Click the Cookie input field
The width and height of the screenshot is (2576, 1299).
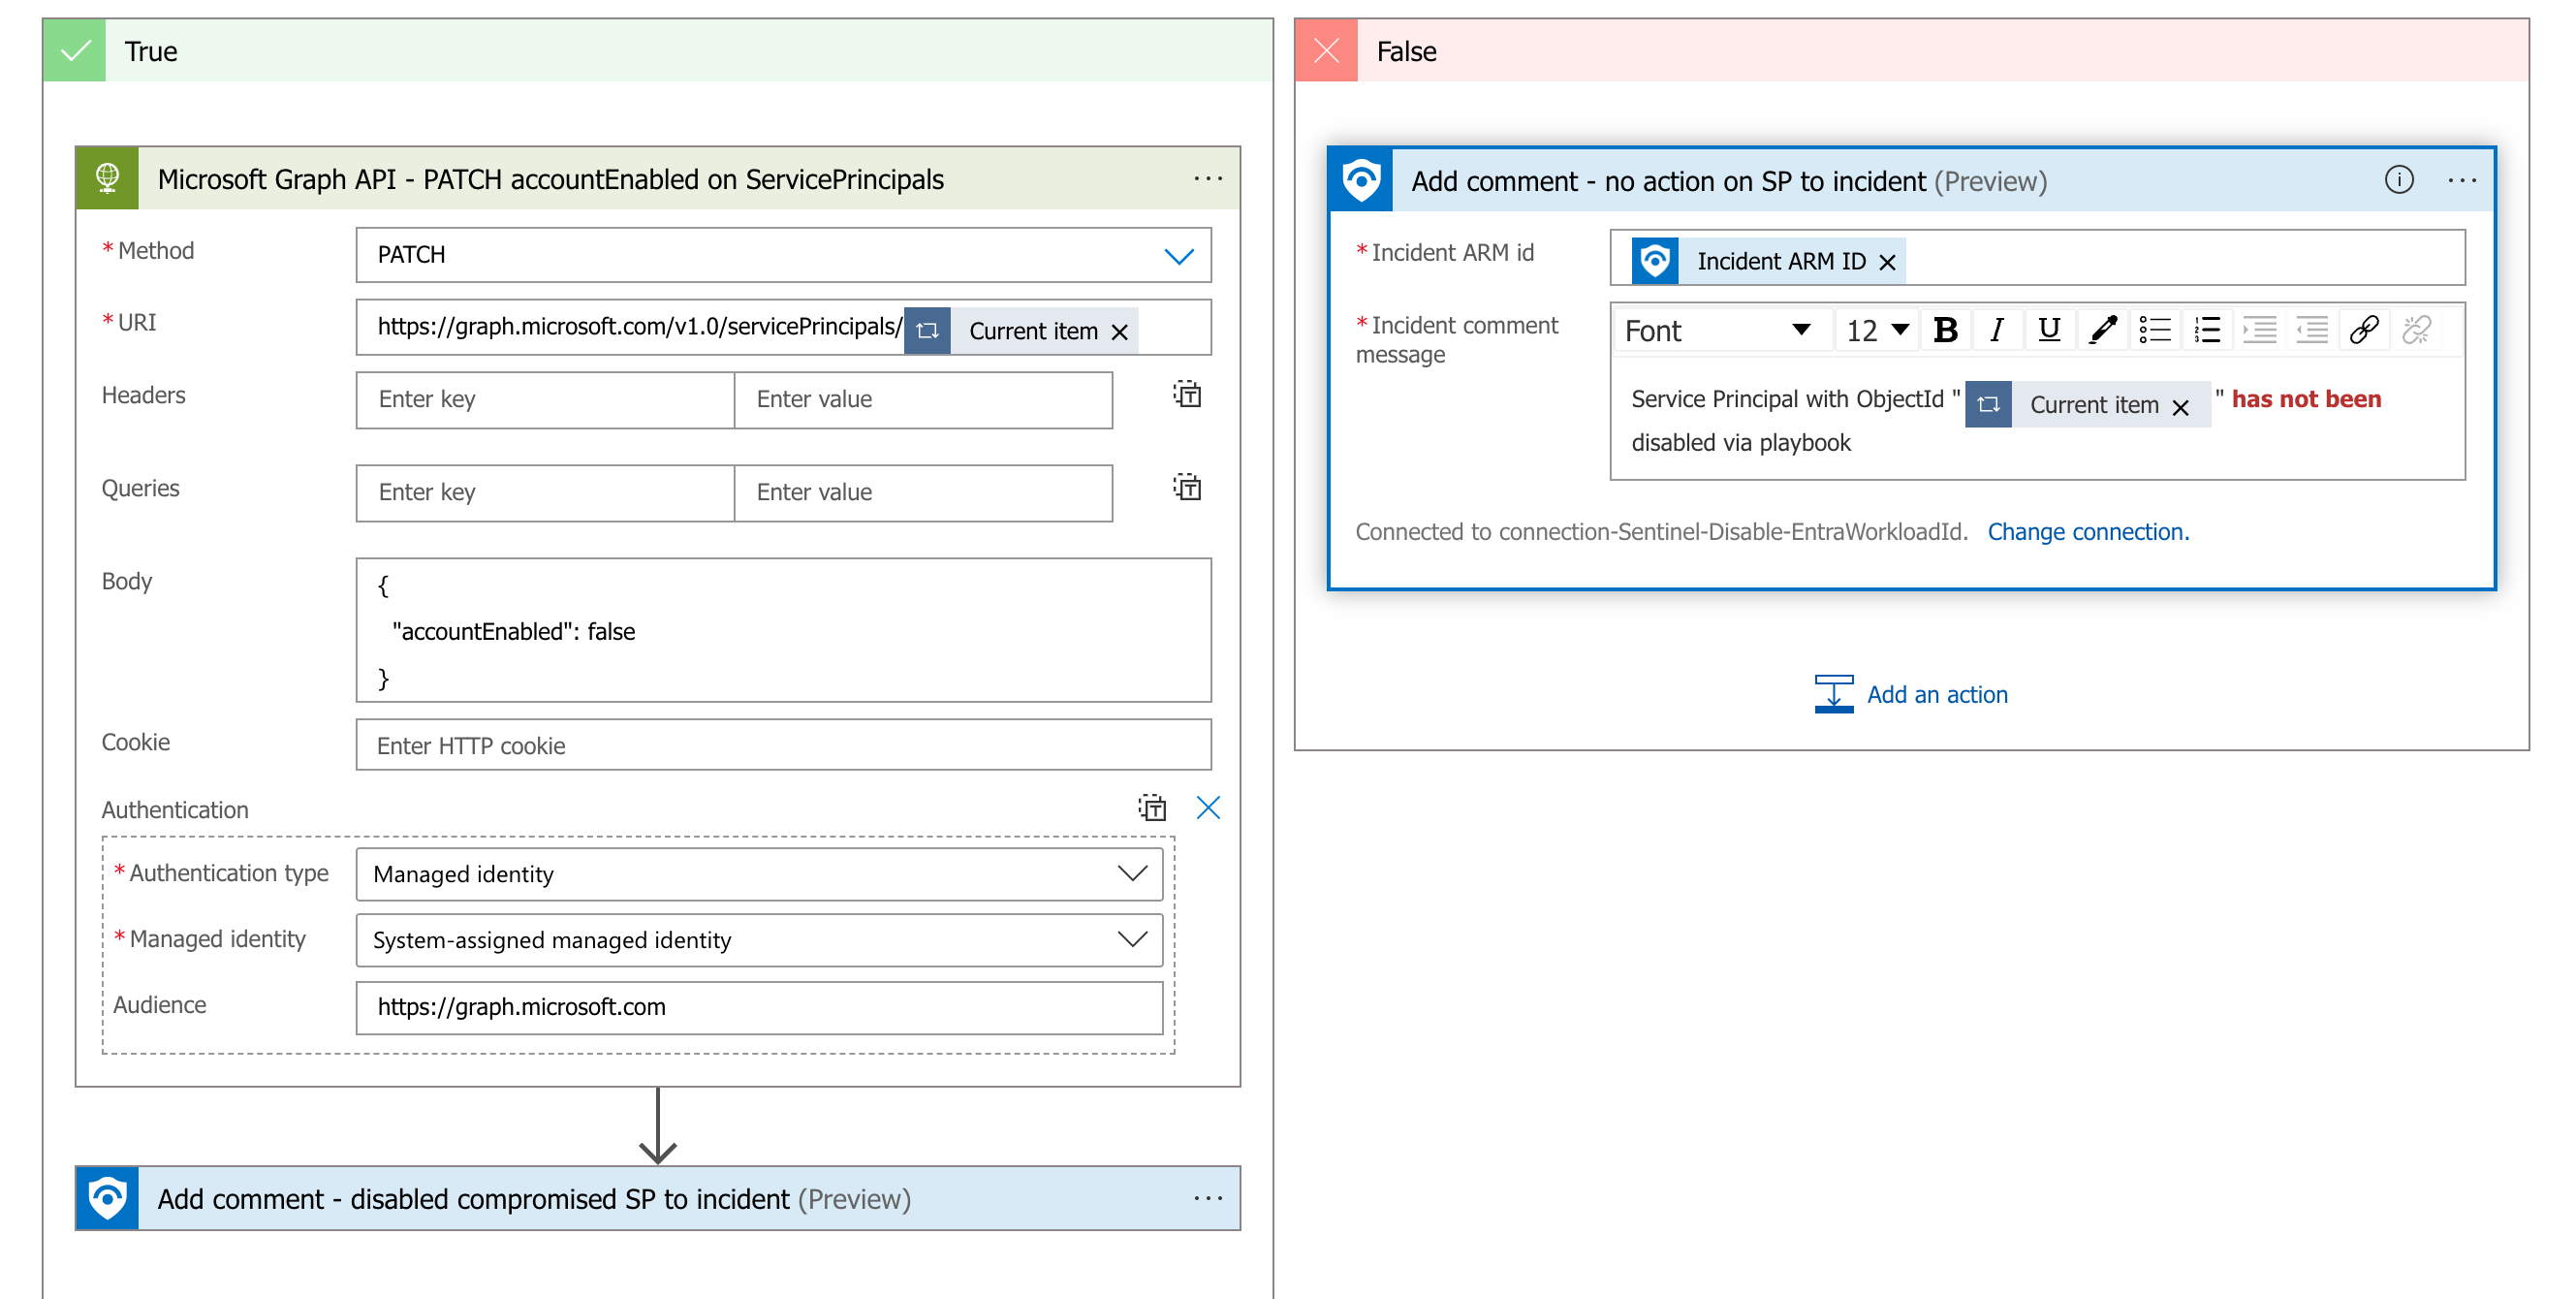coord(783,745)
